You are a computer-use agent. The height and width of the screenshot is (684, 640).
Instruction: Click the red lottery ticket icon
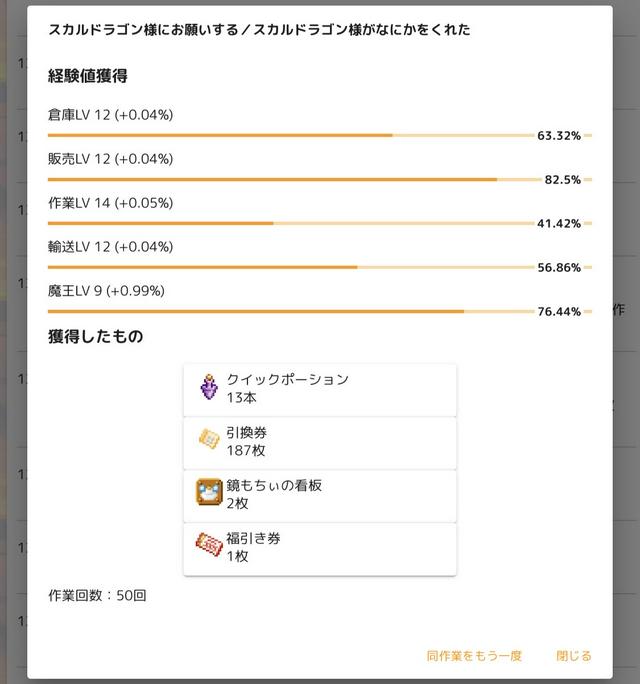pos(209,547)
